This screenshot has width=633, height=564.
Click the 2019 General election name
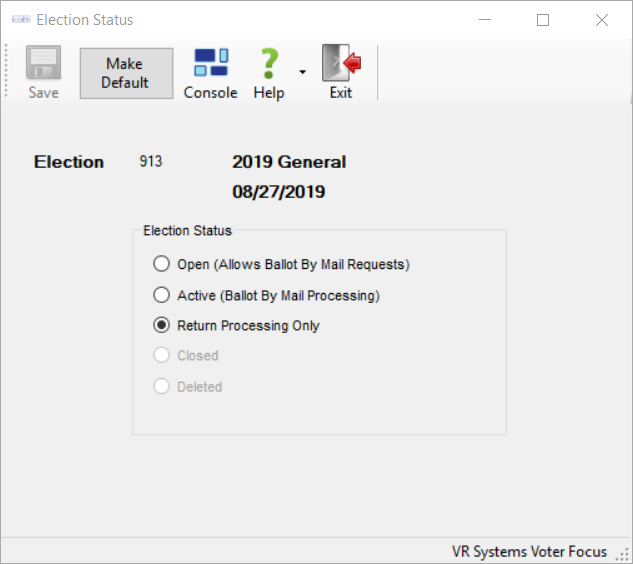[289, 161]
